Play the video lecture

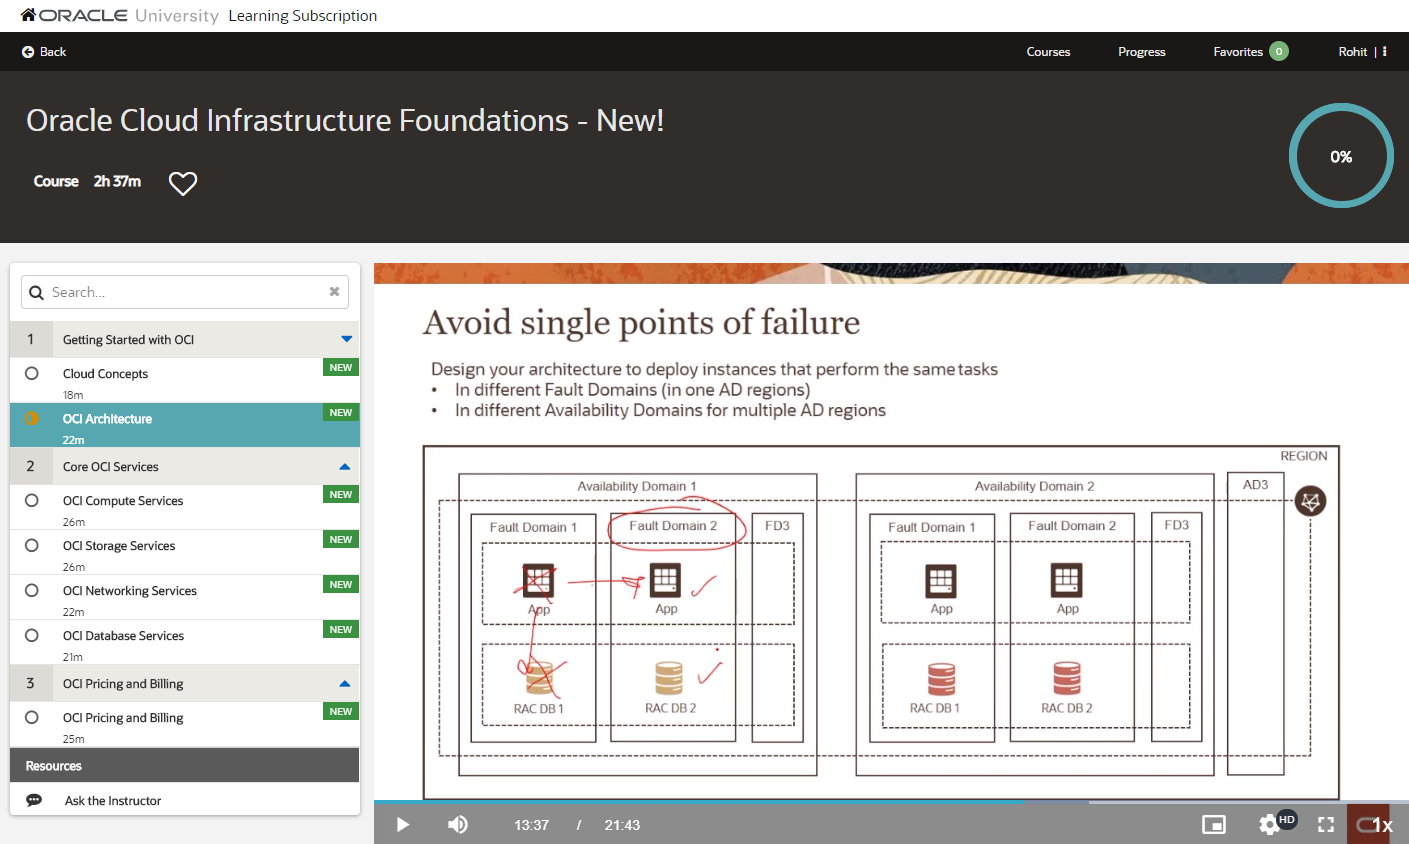402,824
